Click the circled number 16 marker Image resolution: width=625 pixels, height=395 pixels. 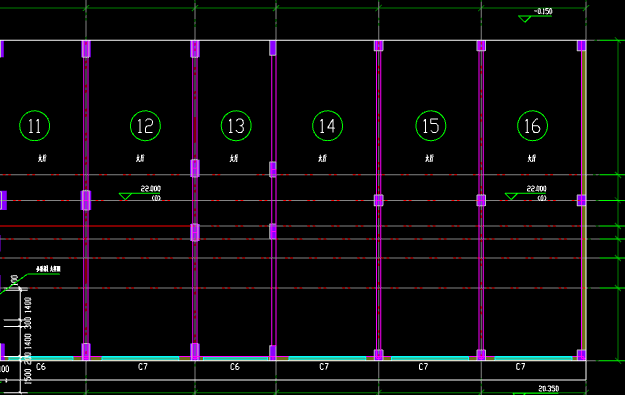click(533, 126)
